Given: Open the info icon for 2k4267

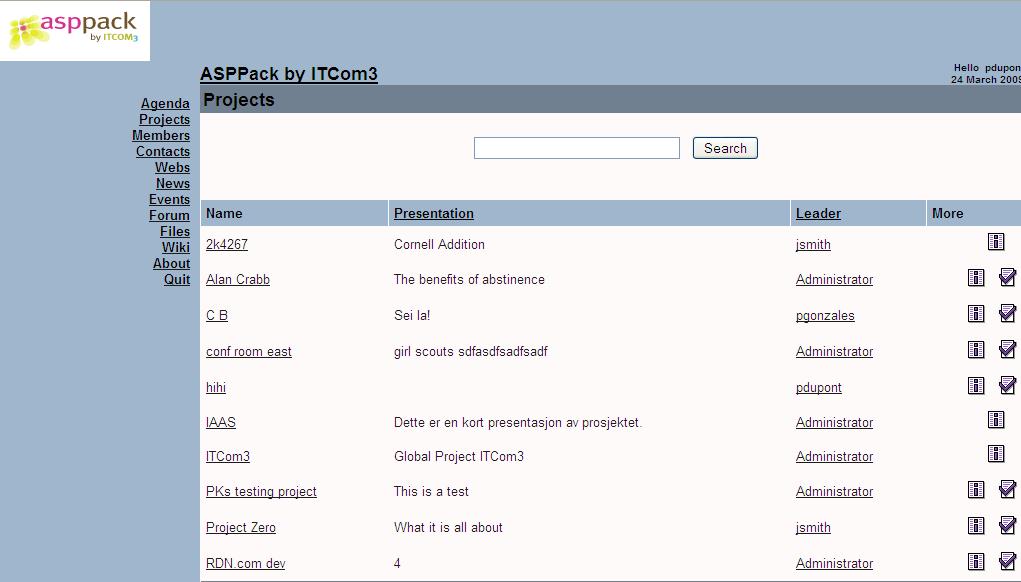Looking at the screenshot, I should coord(996,242).
